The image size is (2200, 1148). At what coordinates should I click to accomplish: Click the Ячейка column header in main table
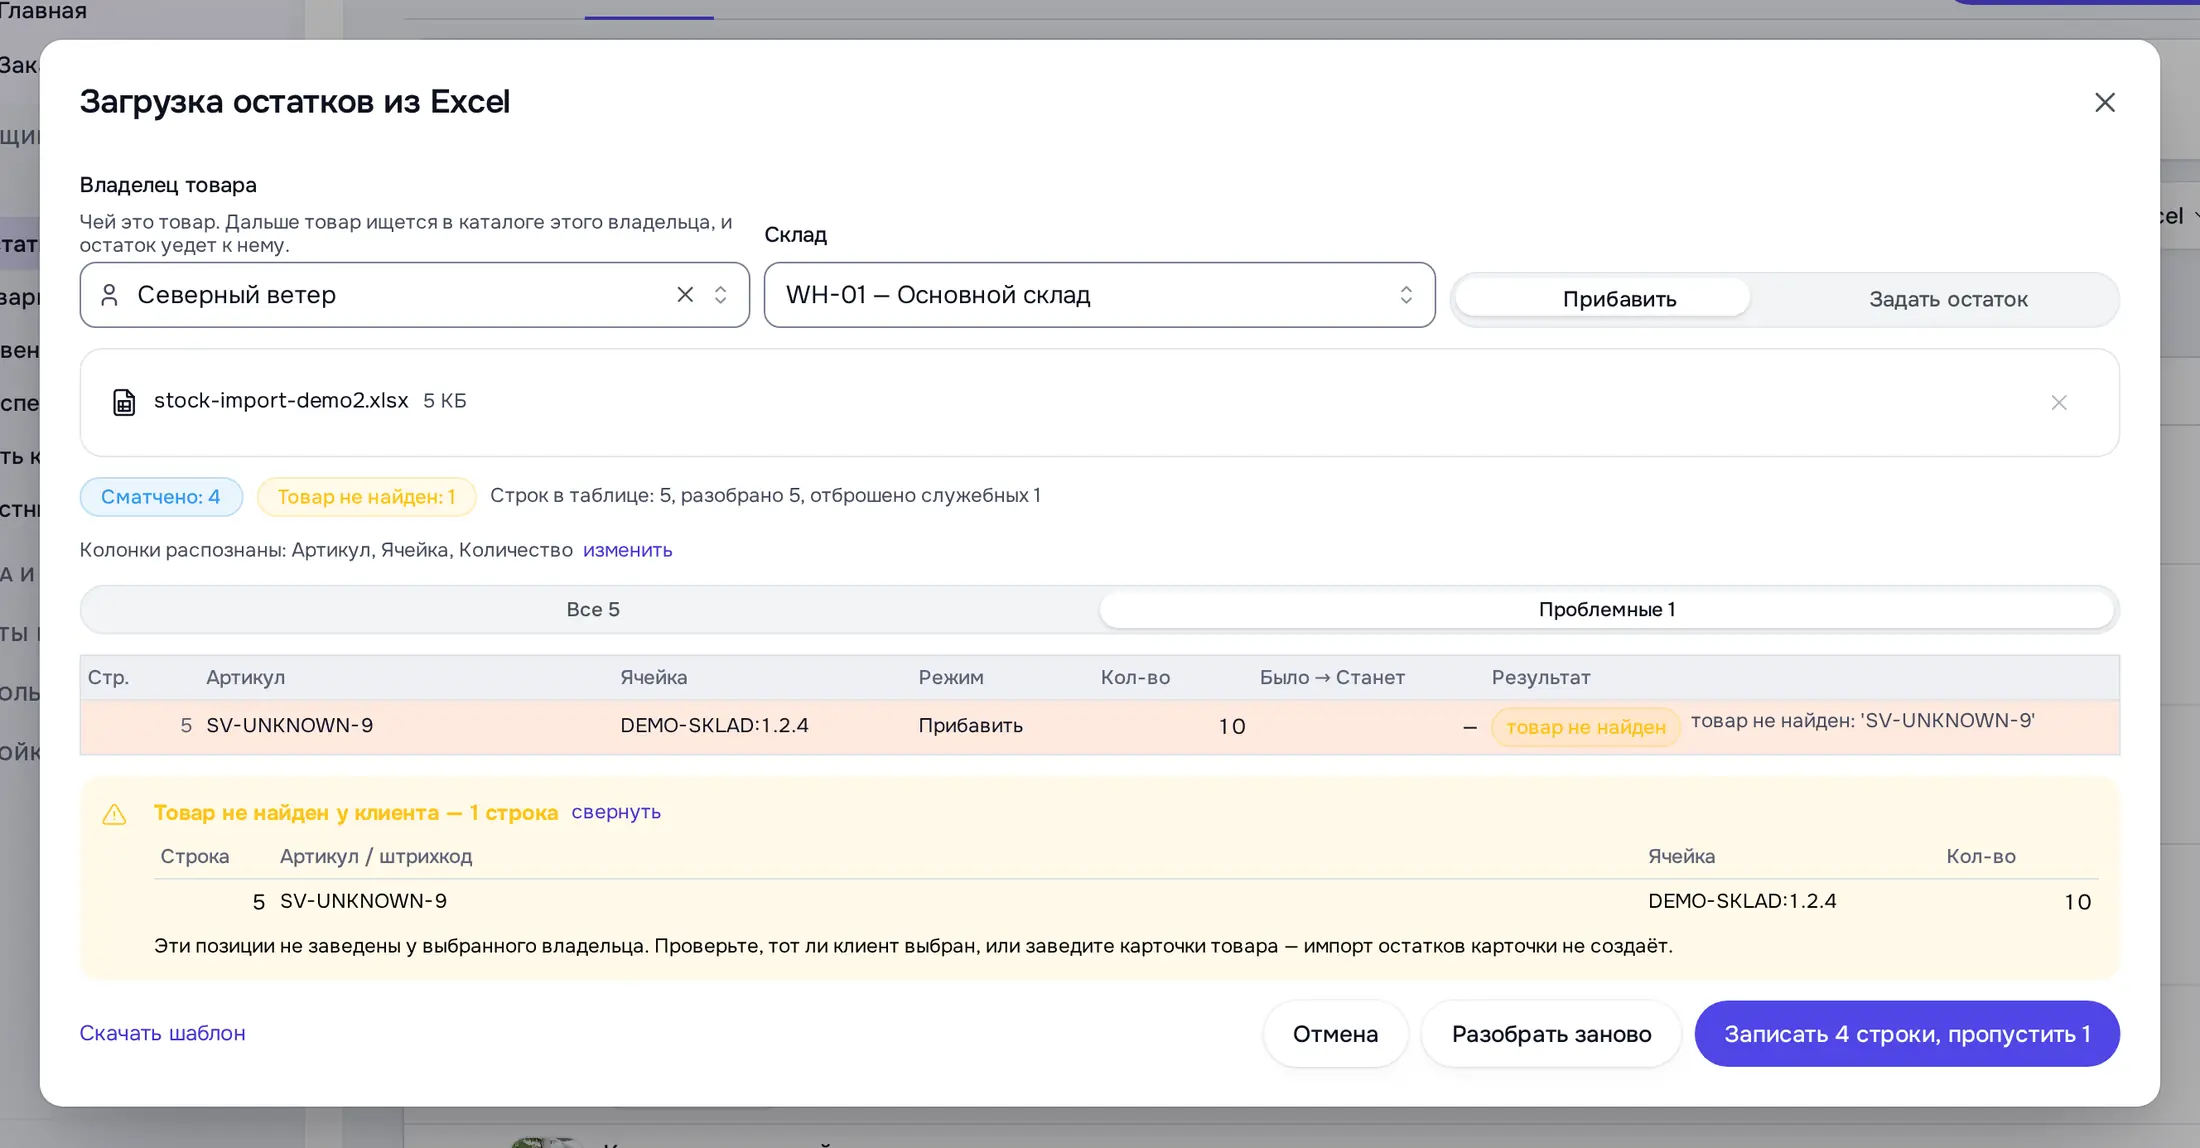[654, 677]
